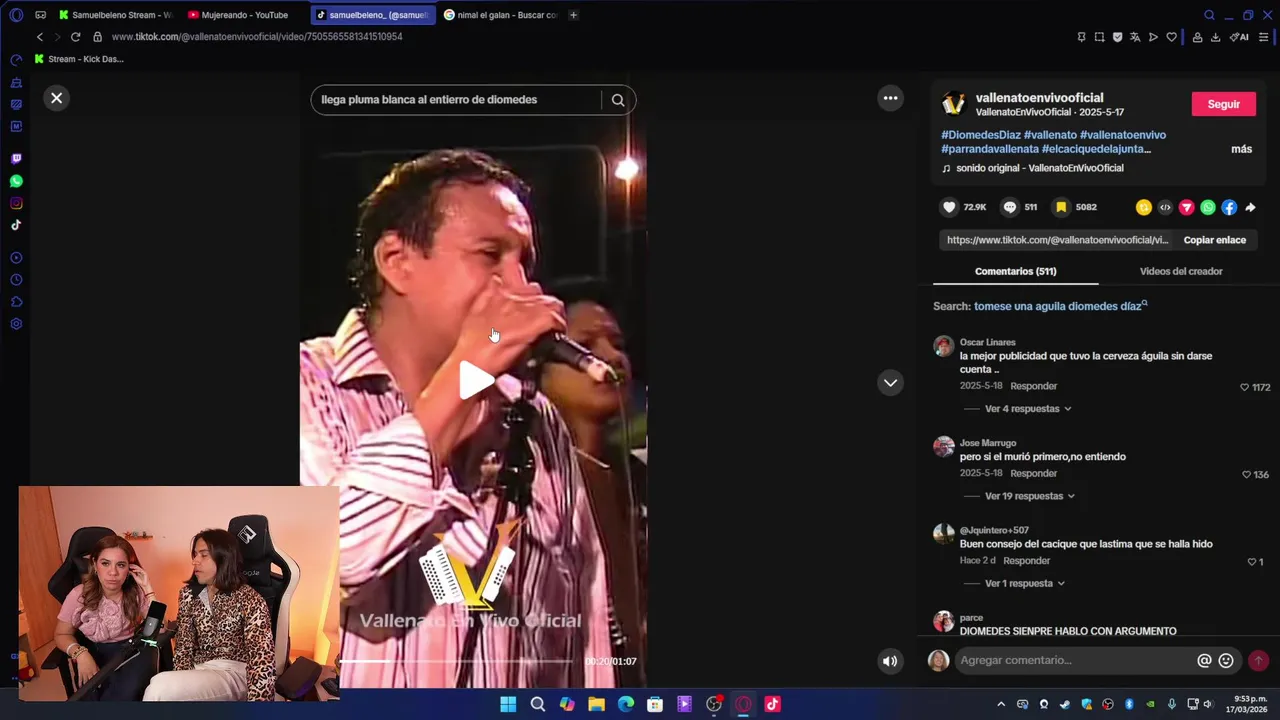This screenshot has height=720, width=1280.
Task: Click the embed code icon
Action: coord(1165,207)
